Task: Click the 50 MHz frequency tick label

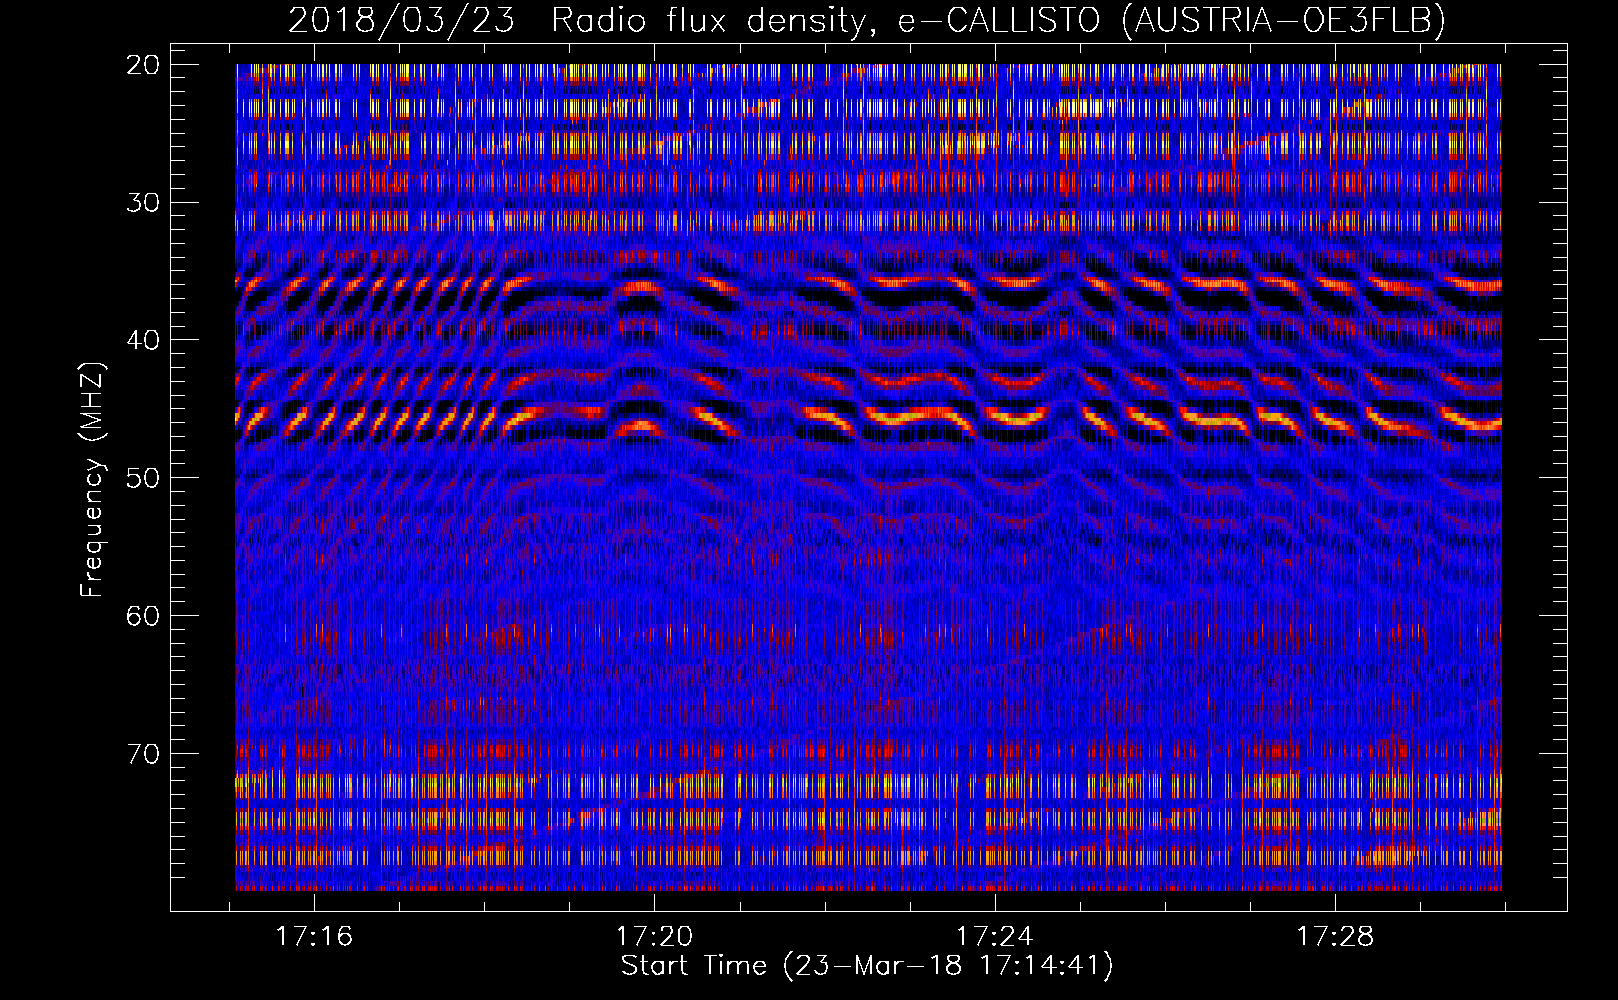Action: 143,478
